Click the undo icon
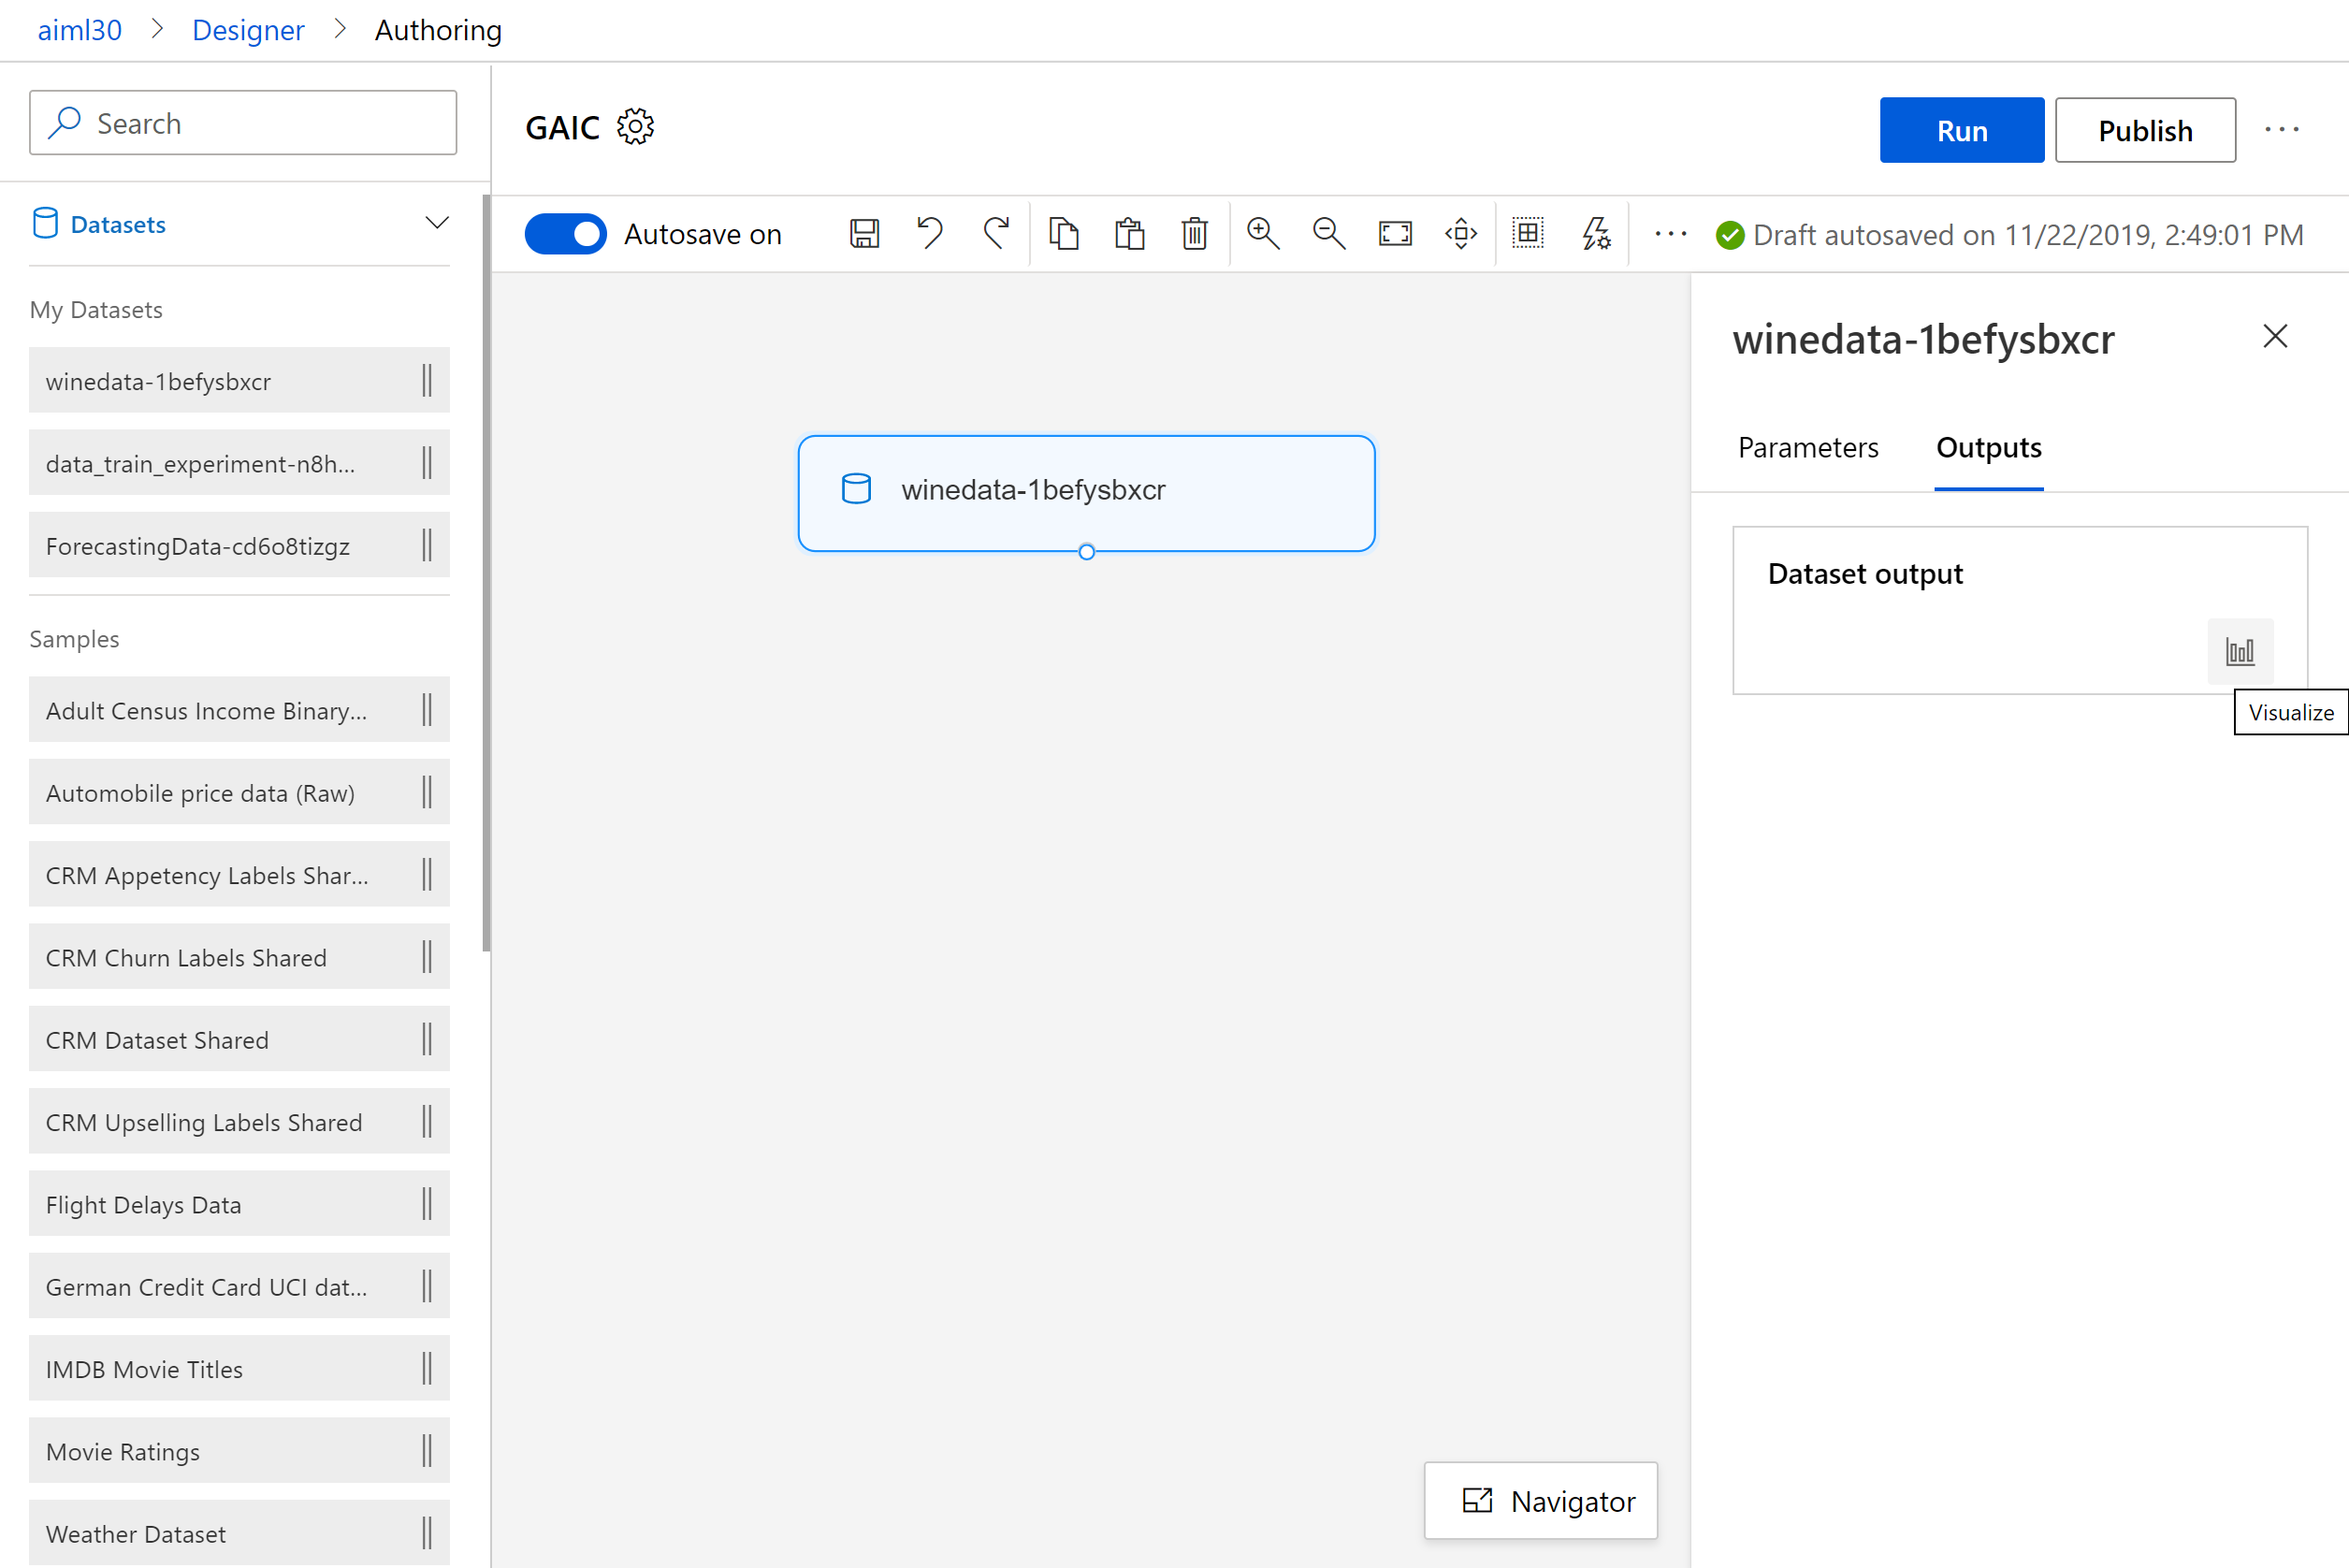2349x1568 pixels. pyautogui.click(x=929, y=233)
